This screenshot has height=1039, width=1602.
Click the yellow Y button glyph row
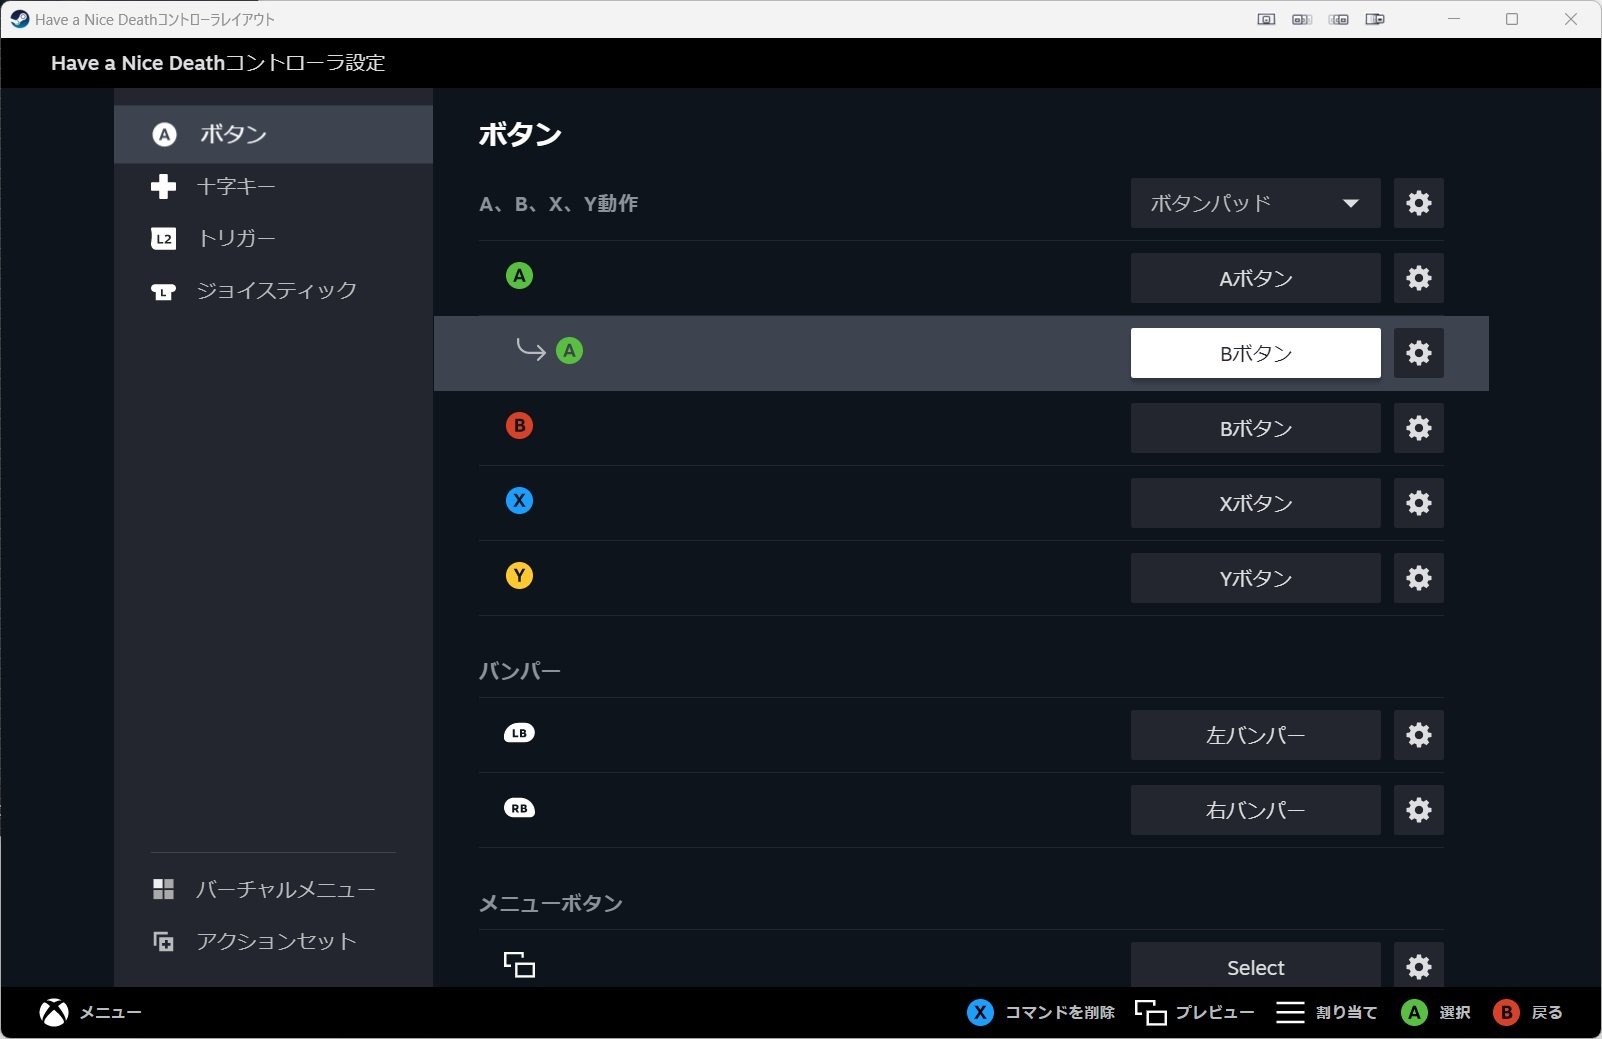click(x=519, y=576)
